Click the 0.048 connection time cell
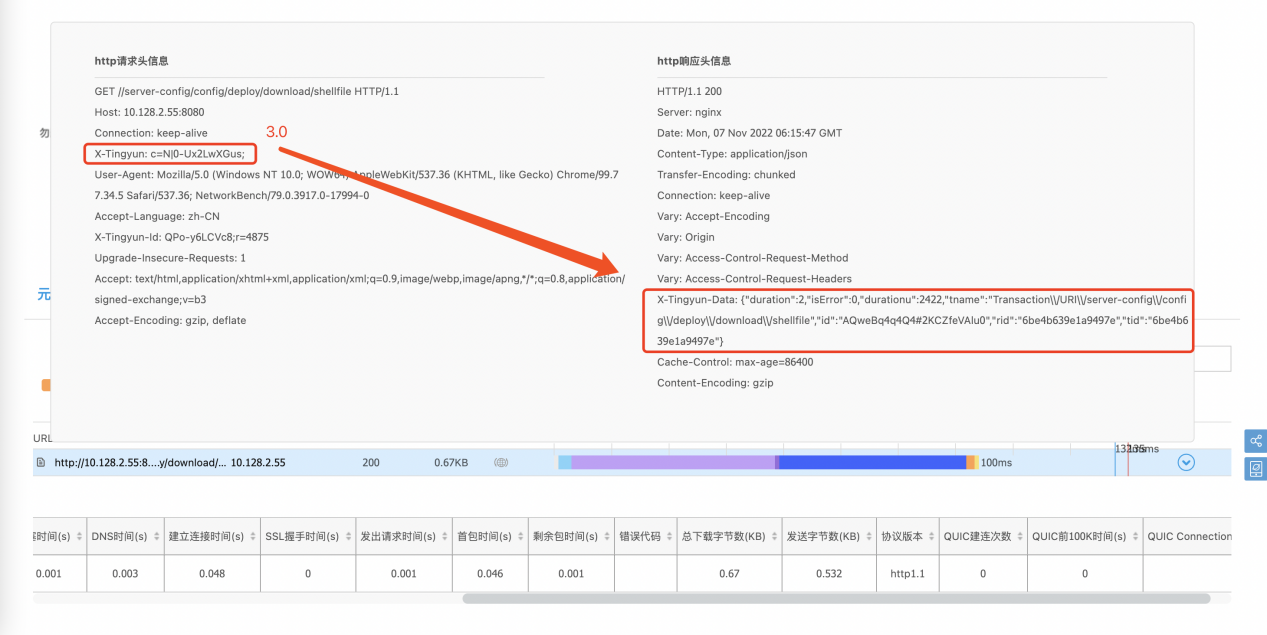The image size is (1267, 635). click(x=210, y=573)
